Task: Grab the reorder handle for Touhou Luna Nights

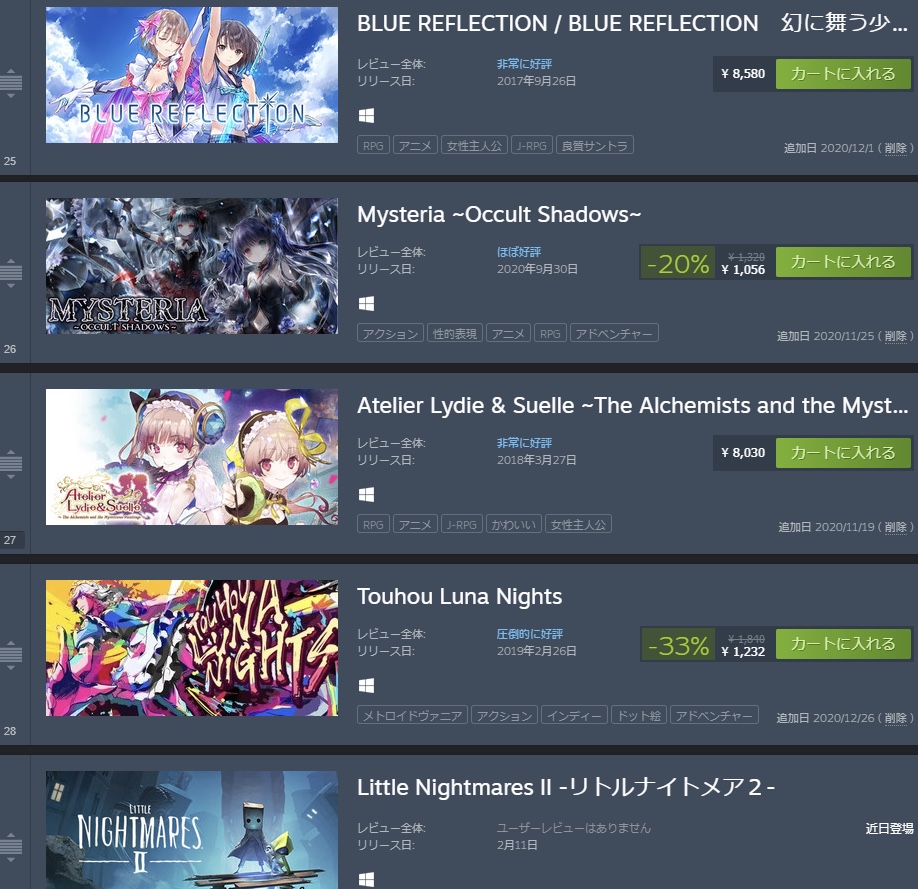Action: tap(11, 655)
